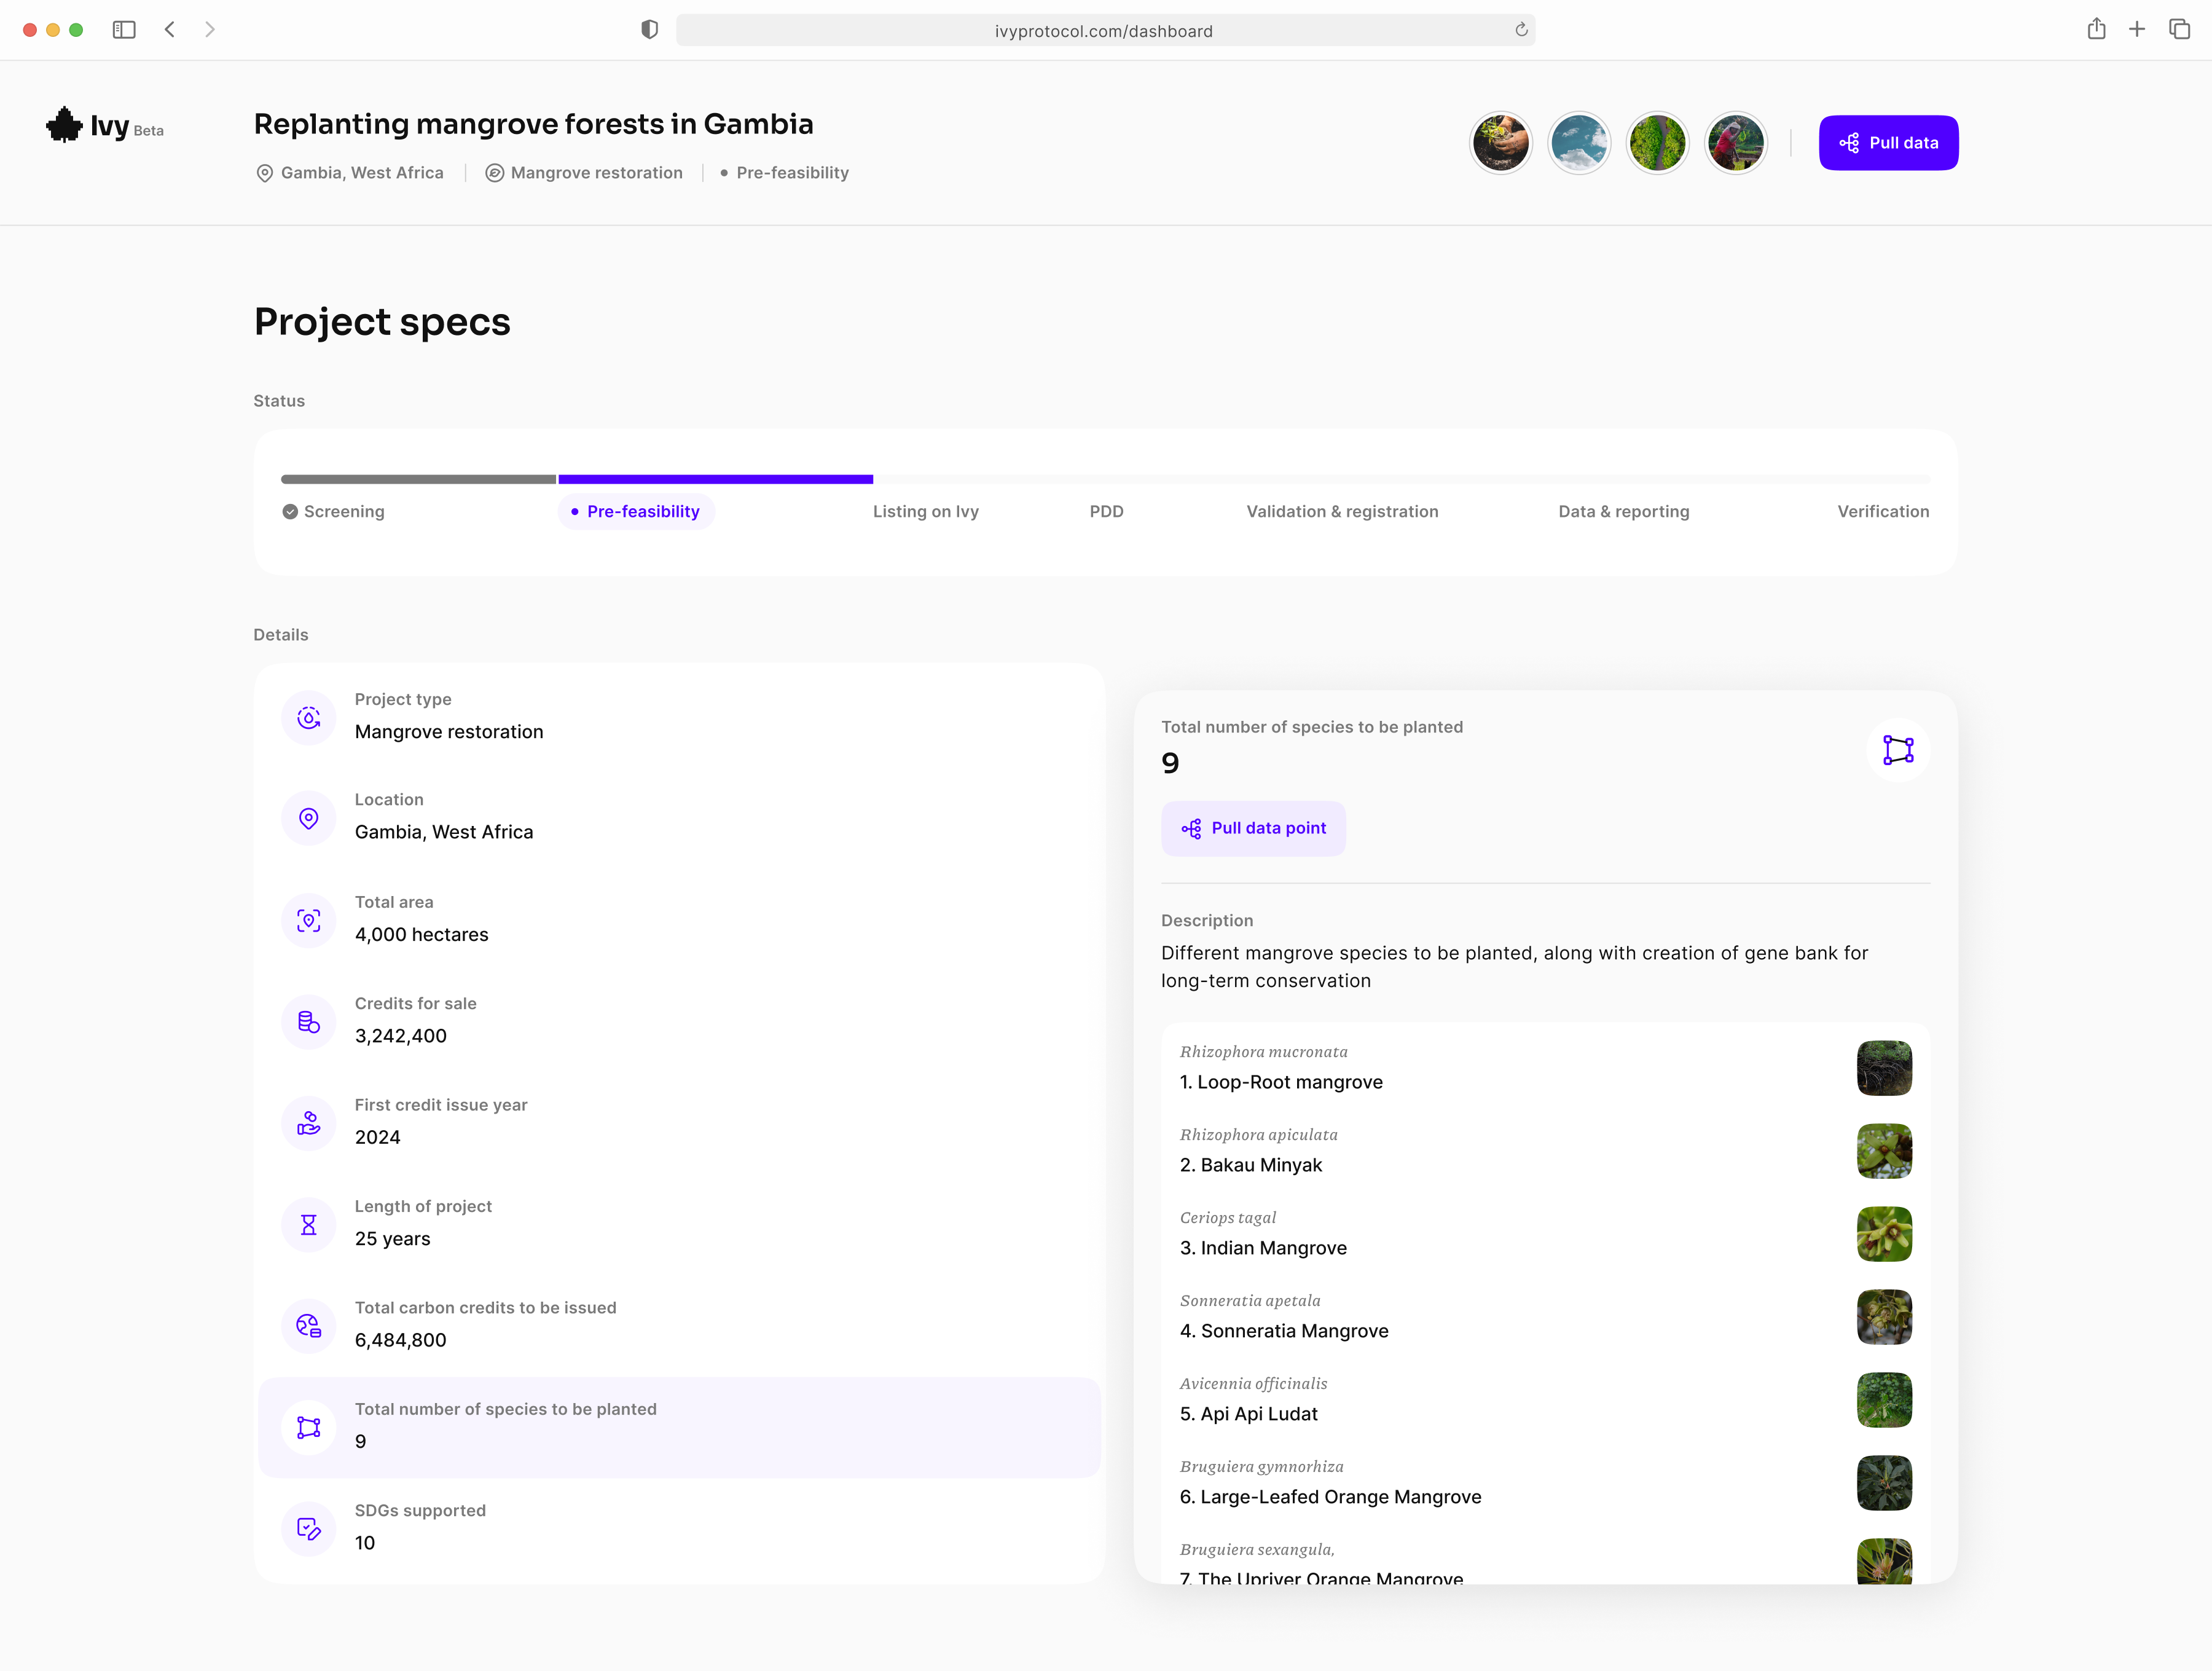Click the Total carbon credits icon
2212x1671 pixels.
[308, 1326]
